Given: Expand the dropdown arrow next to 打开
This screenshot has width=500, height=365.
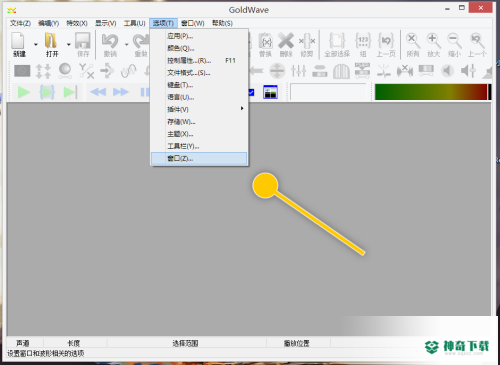Looking at the screenshot, I should 69,44.
